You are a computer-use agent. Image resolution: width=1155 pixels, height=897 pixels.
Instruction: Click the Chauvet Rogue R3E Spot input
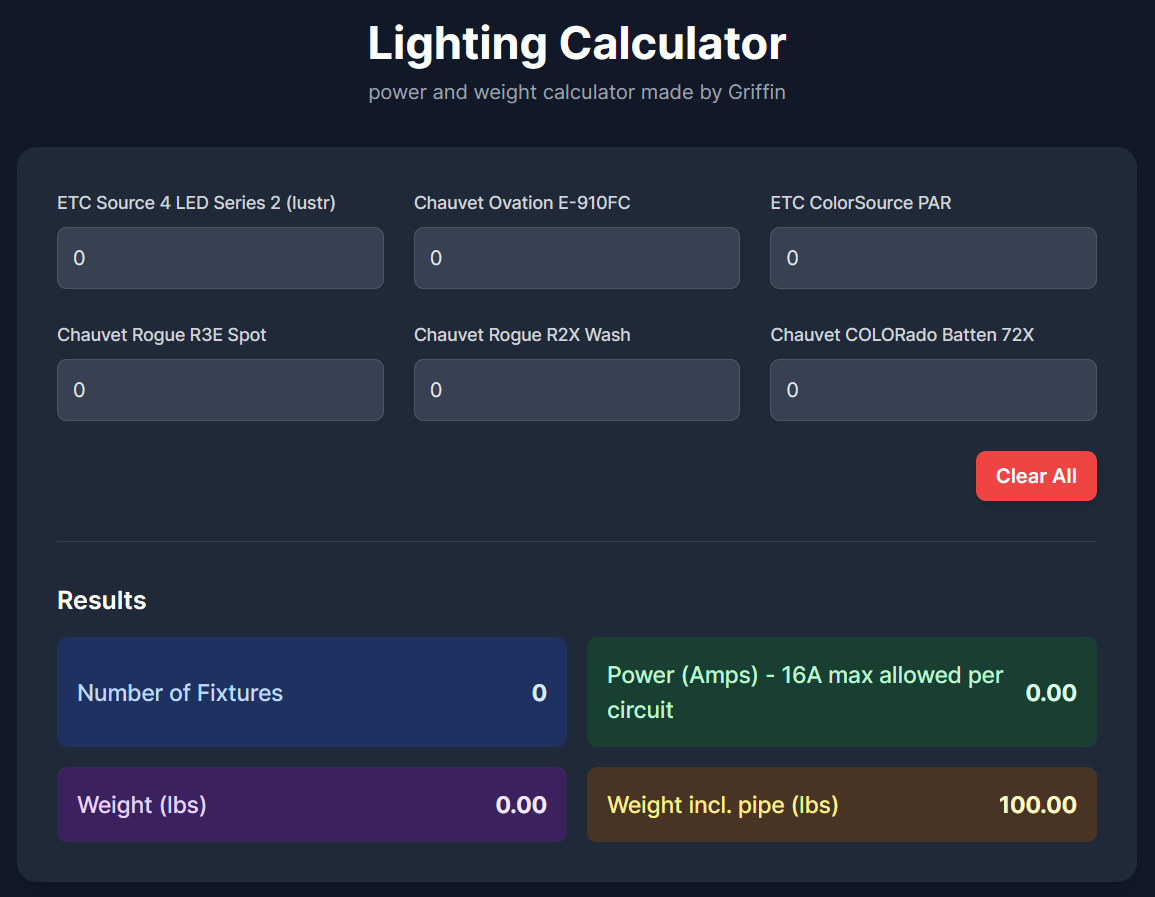pos(220,390)
